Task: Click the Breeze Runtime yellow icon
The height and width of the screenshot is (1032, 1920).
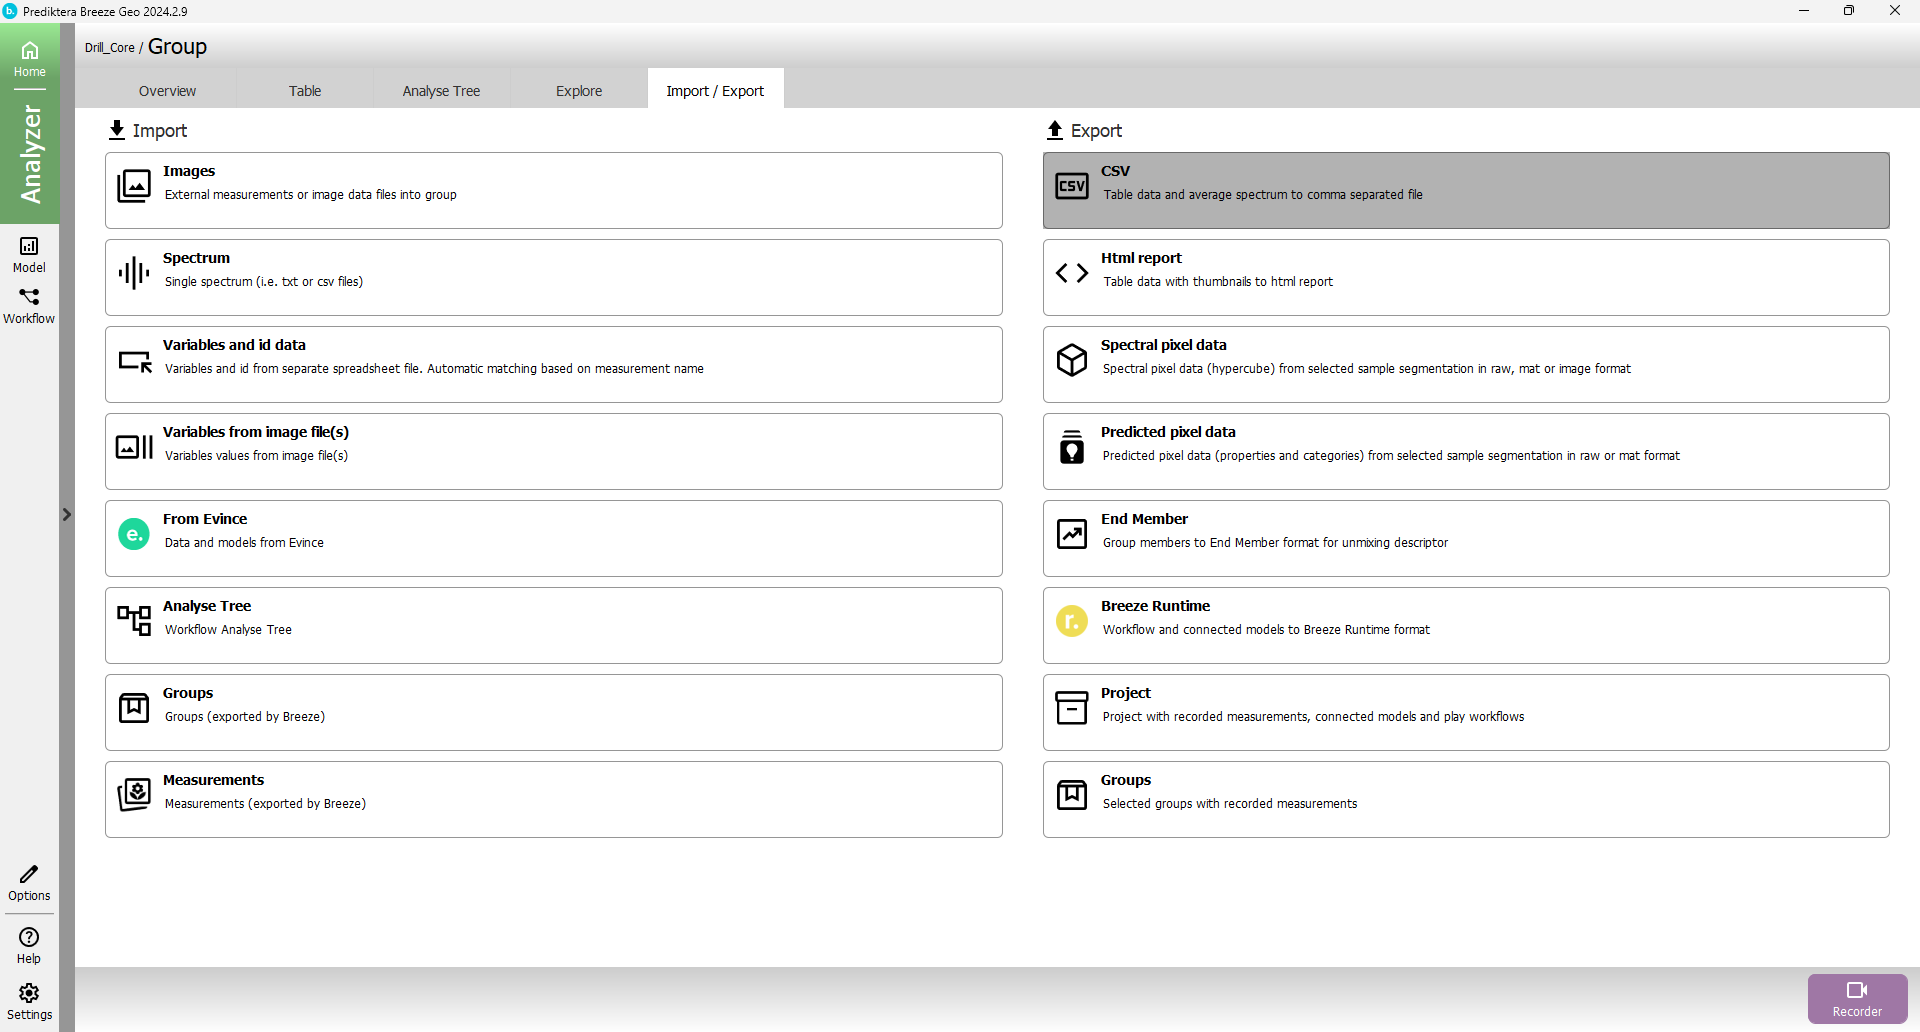Action: [x=1072, y=621]
